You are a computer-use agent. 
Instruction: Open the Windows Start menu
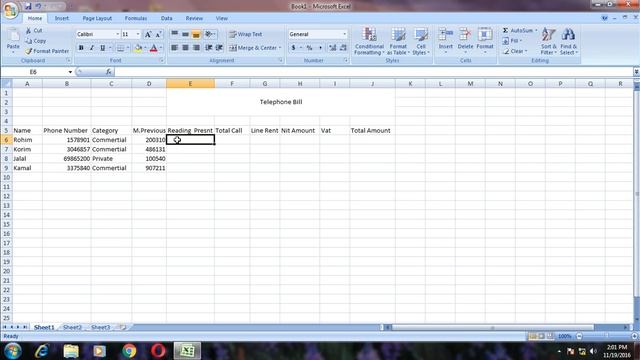coord(13,351)
